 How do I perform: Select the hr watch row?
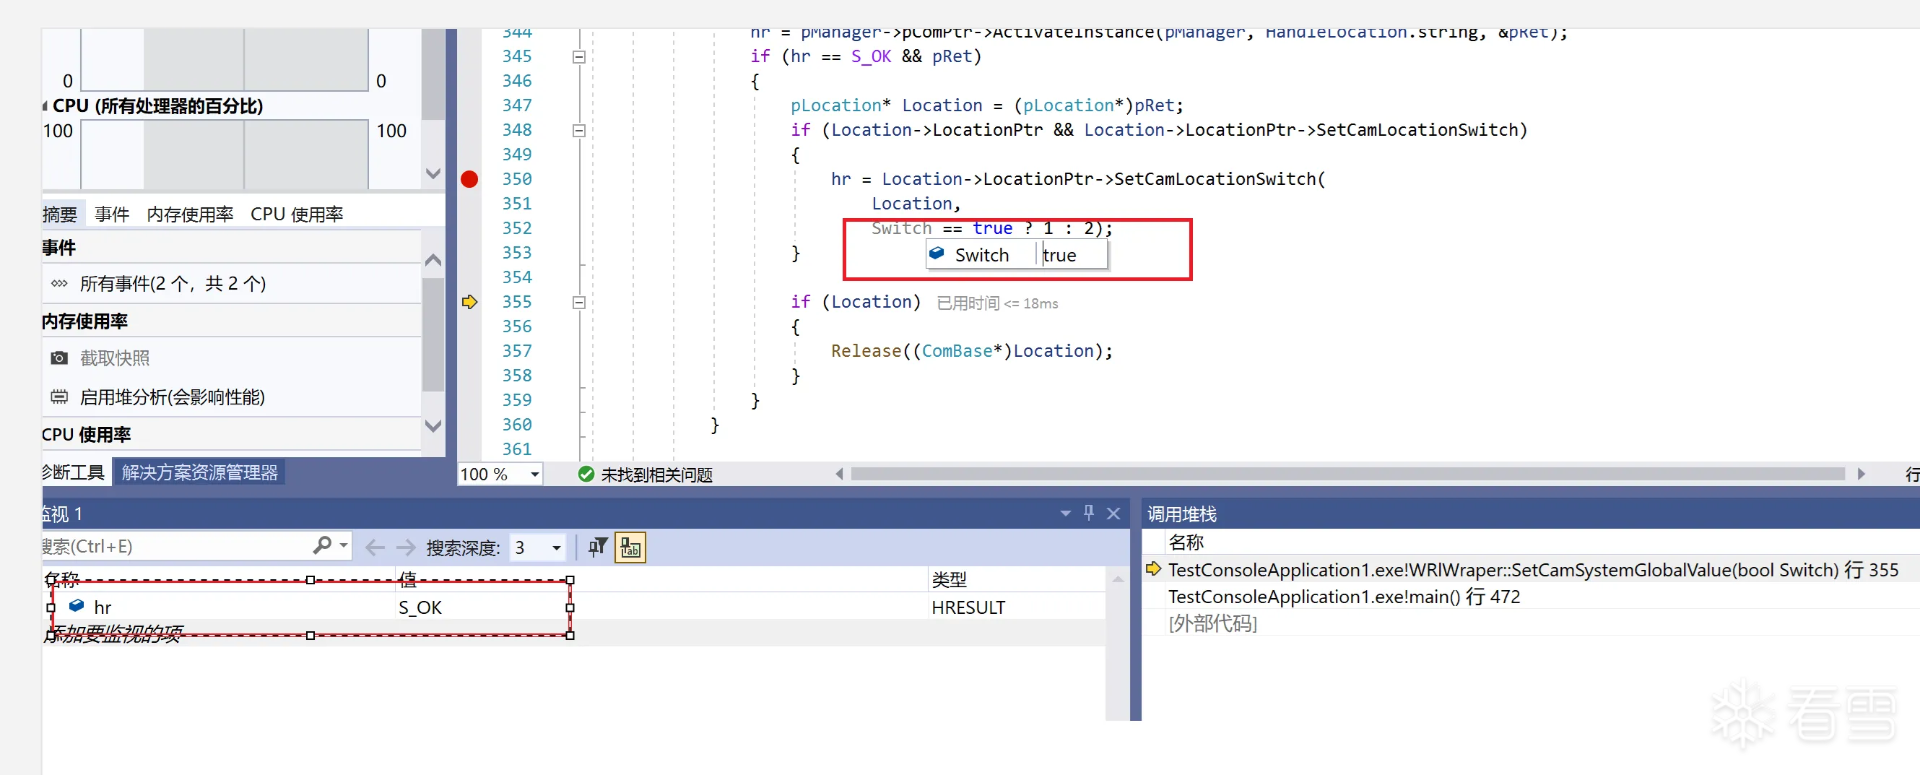tap(573, 607)
